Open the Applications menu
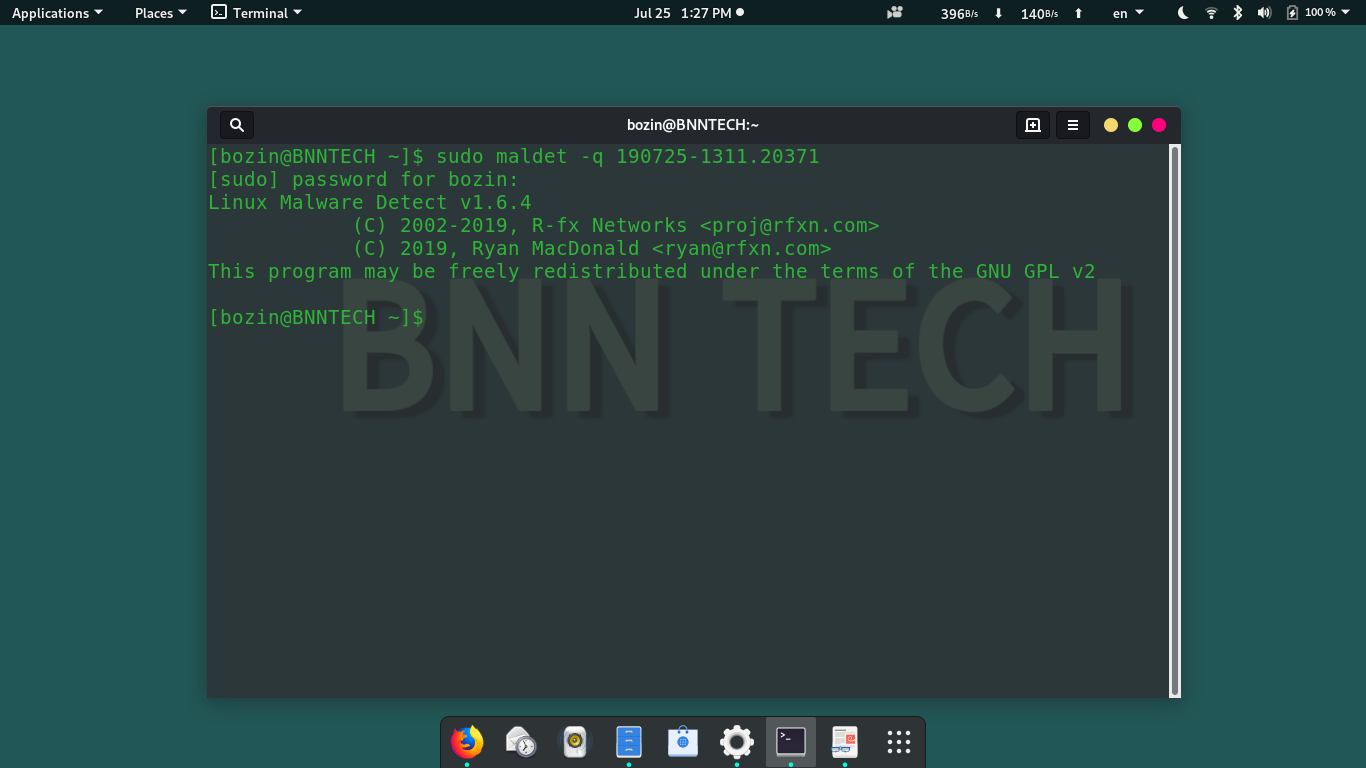The height and width of the screenshot is (768, 1366). 57,13
